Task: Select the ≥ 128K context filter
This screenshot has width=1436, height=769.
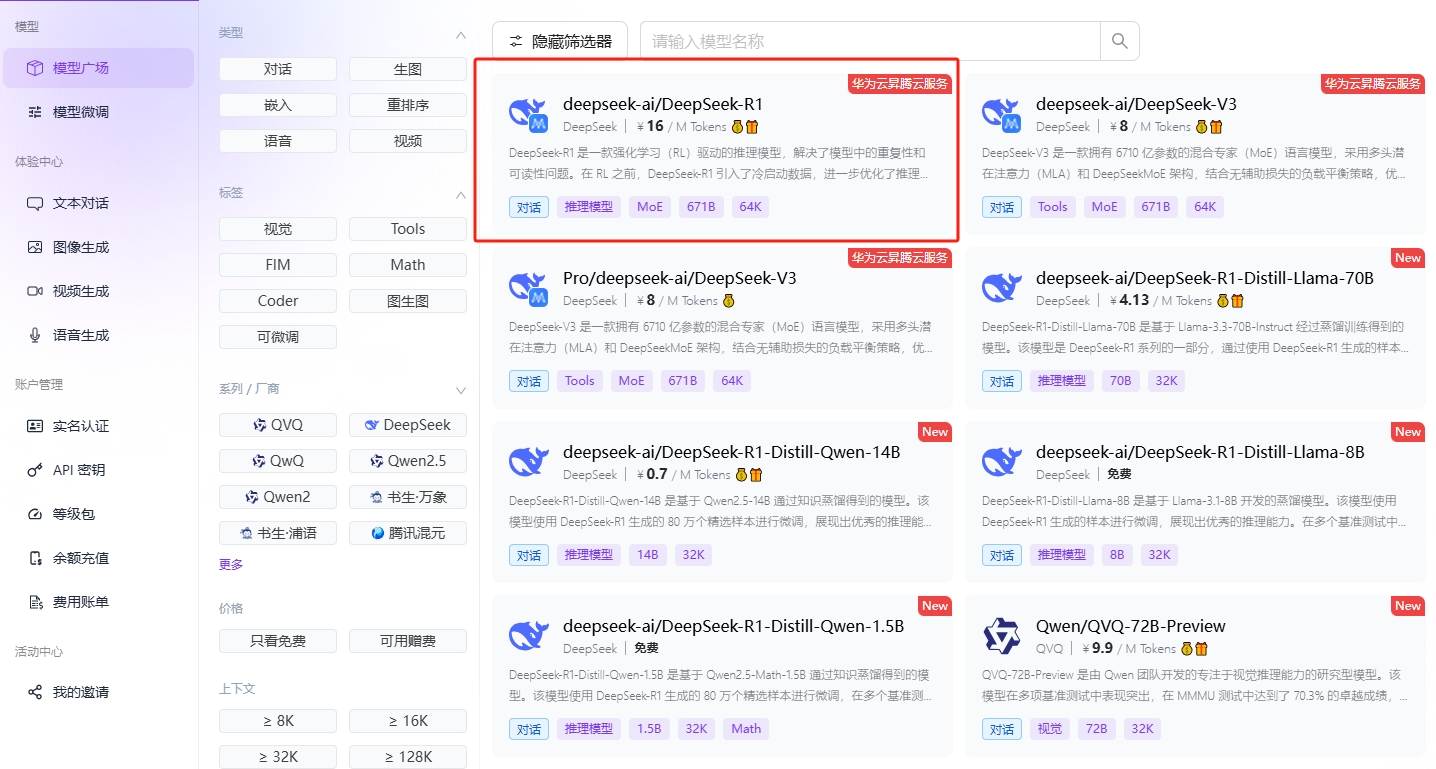Action: [408, 757]
